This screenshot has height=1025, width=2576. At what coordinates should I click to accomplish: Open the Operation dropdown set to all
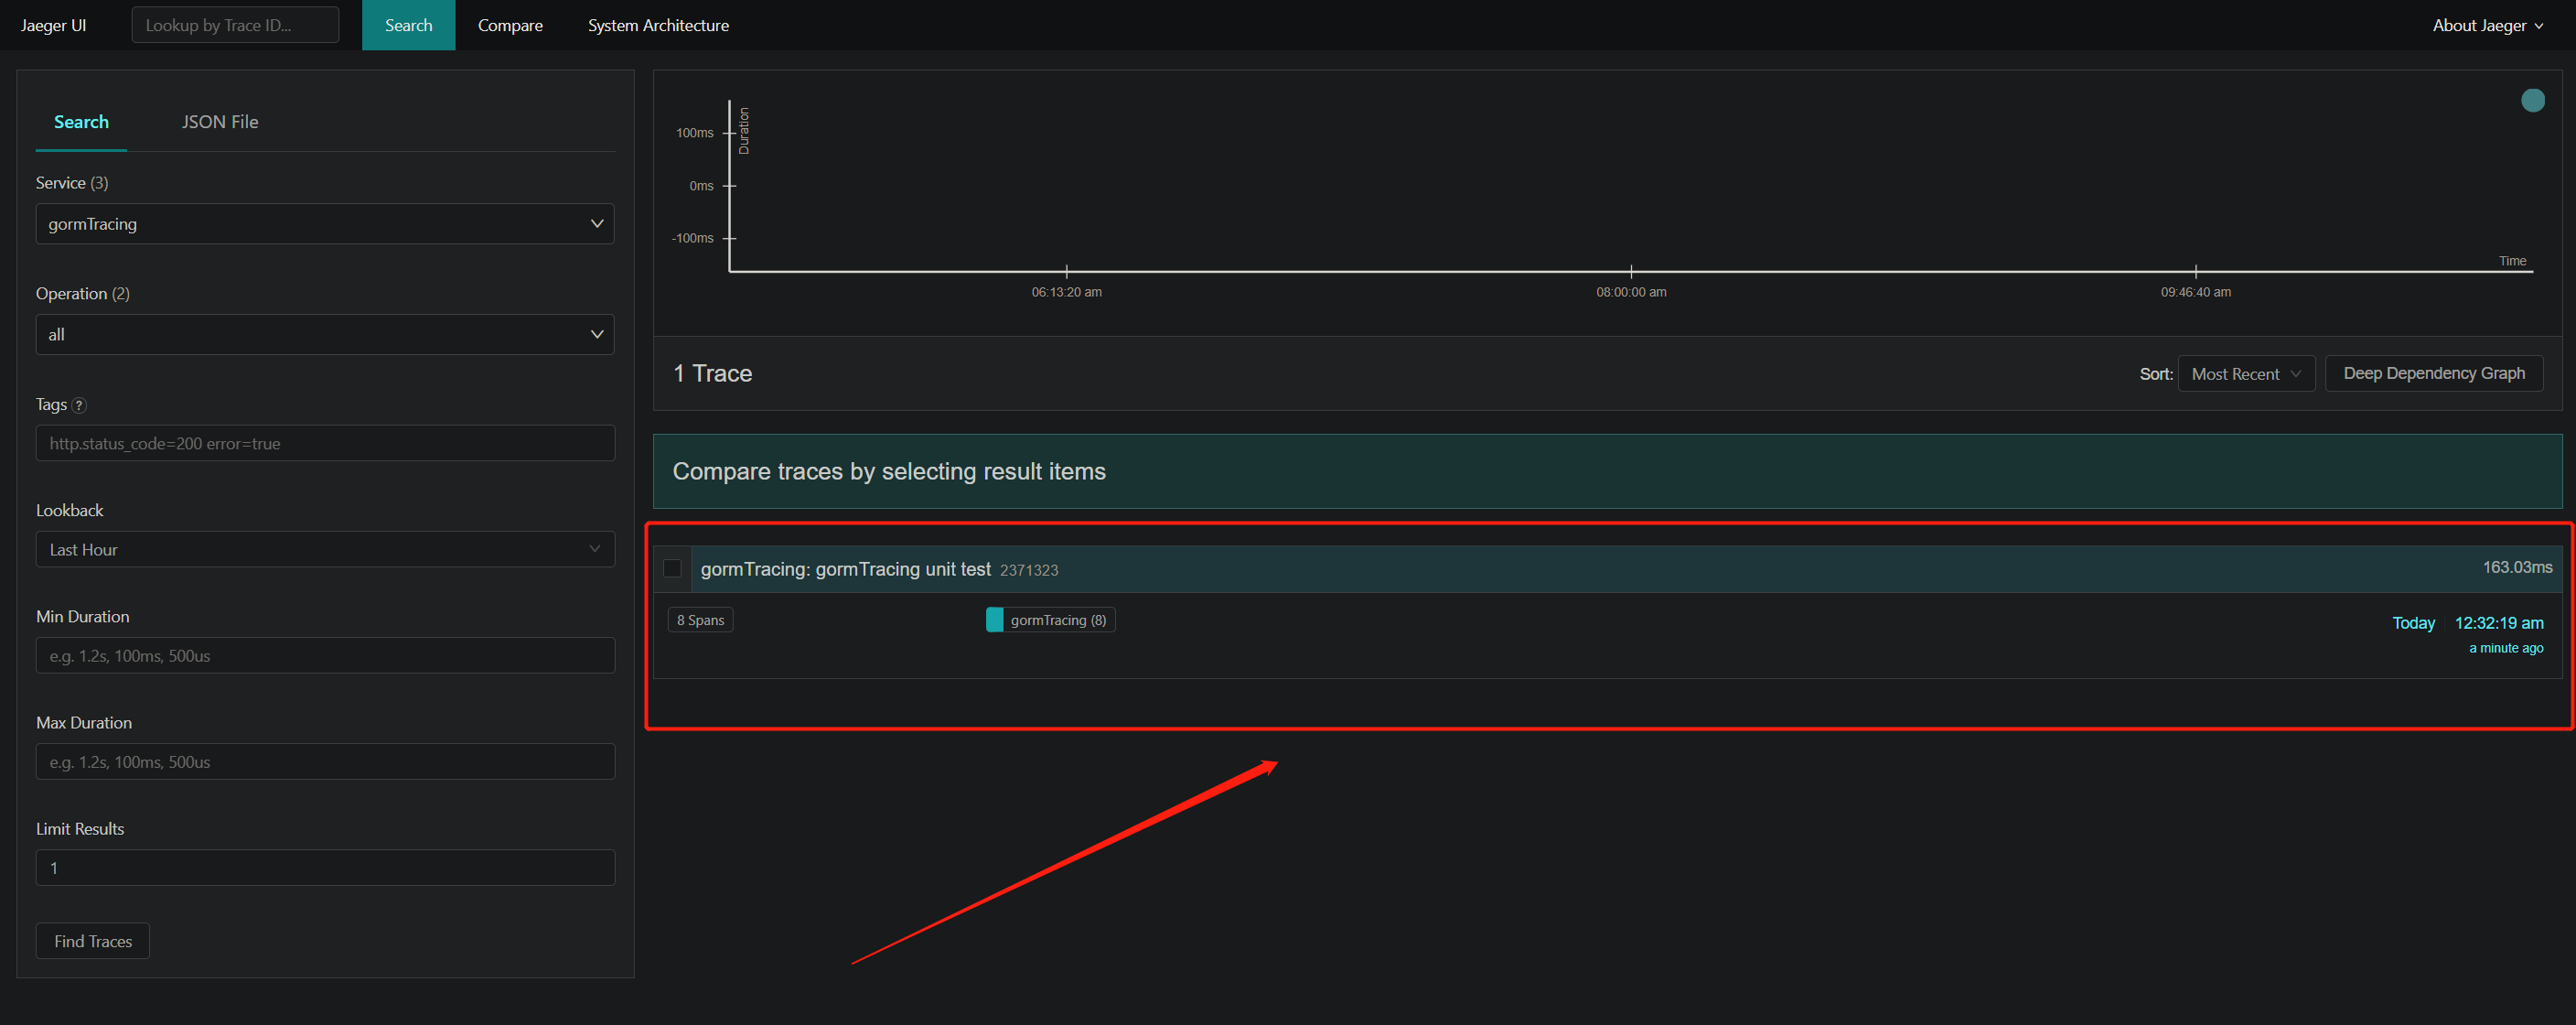[x=324, y=334]
